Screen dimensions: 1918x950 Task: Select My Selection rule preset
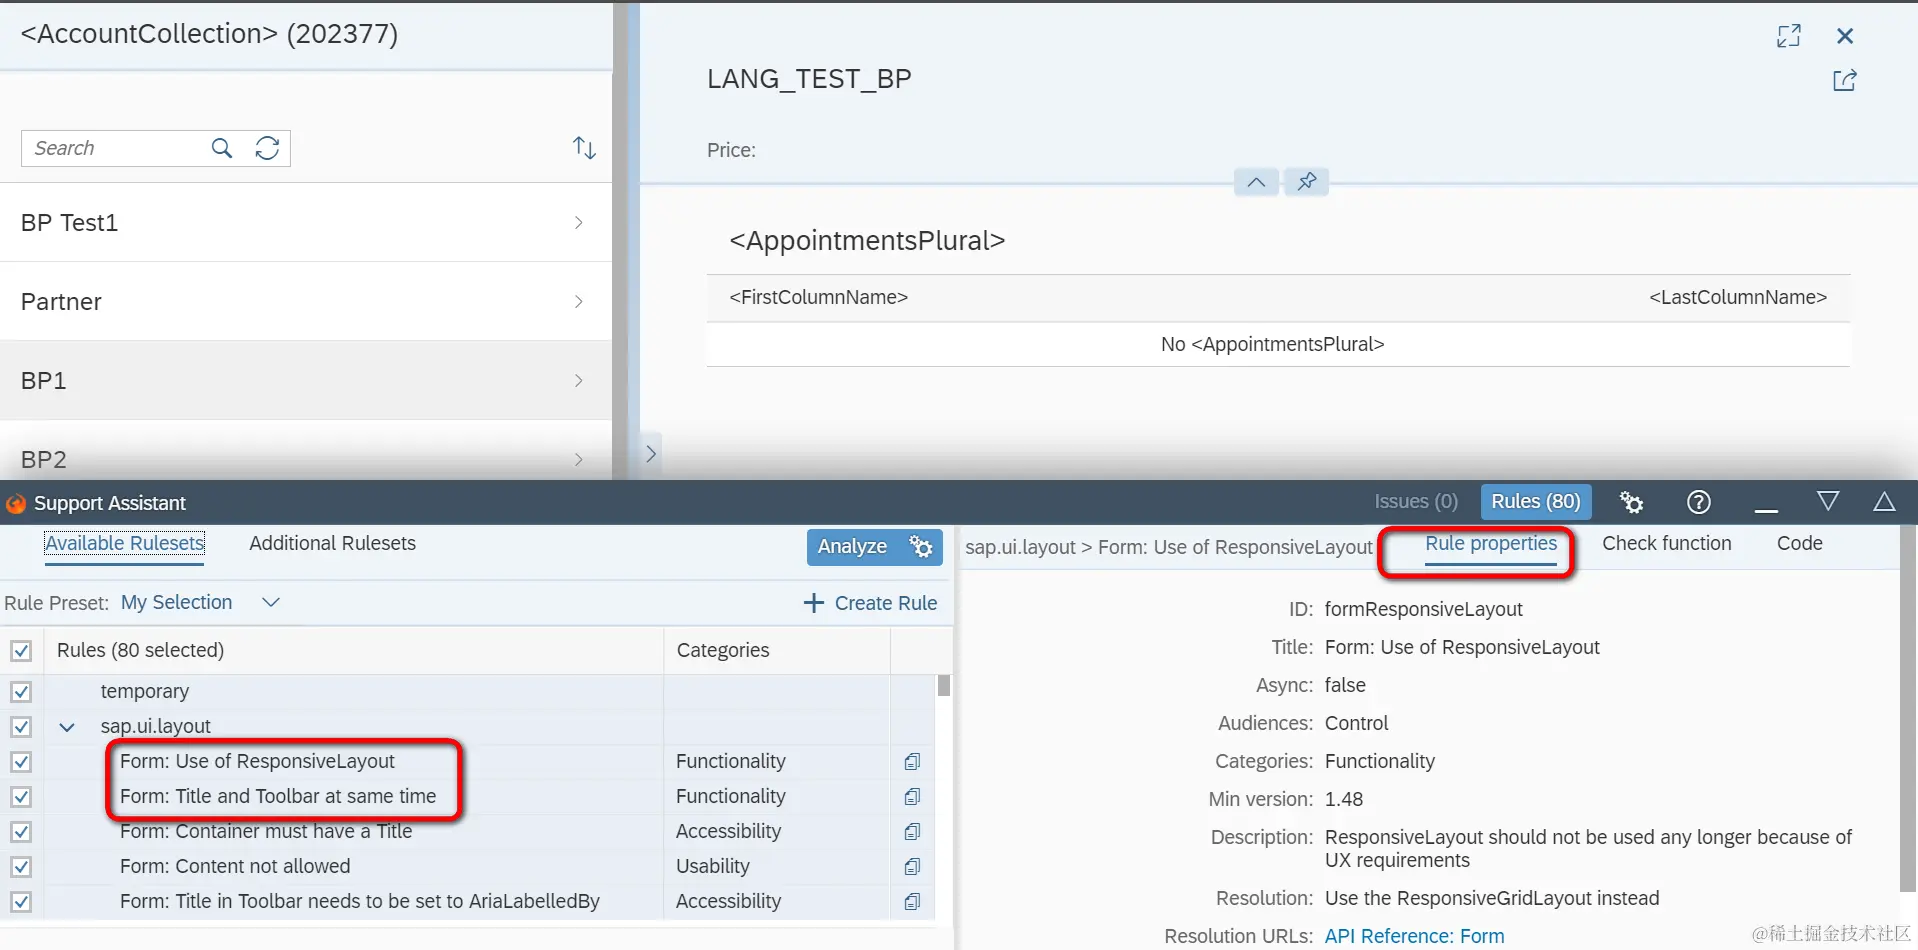click(176, 602)
